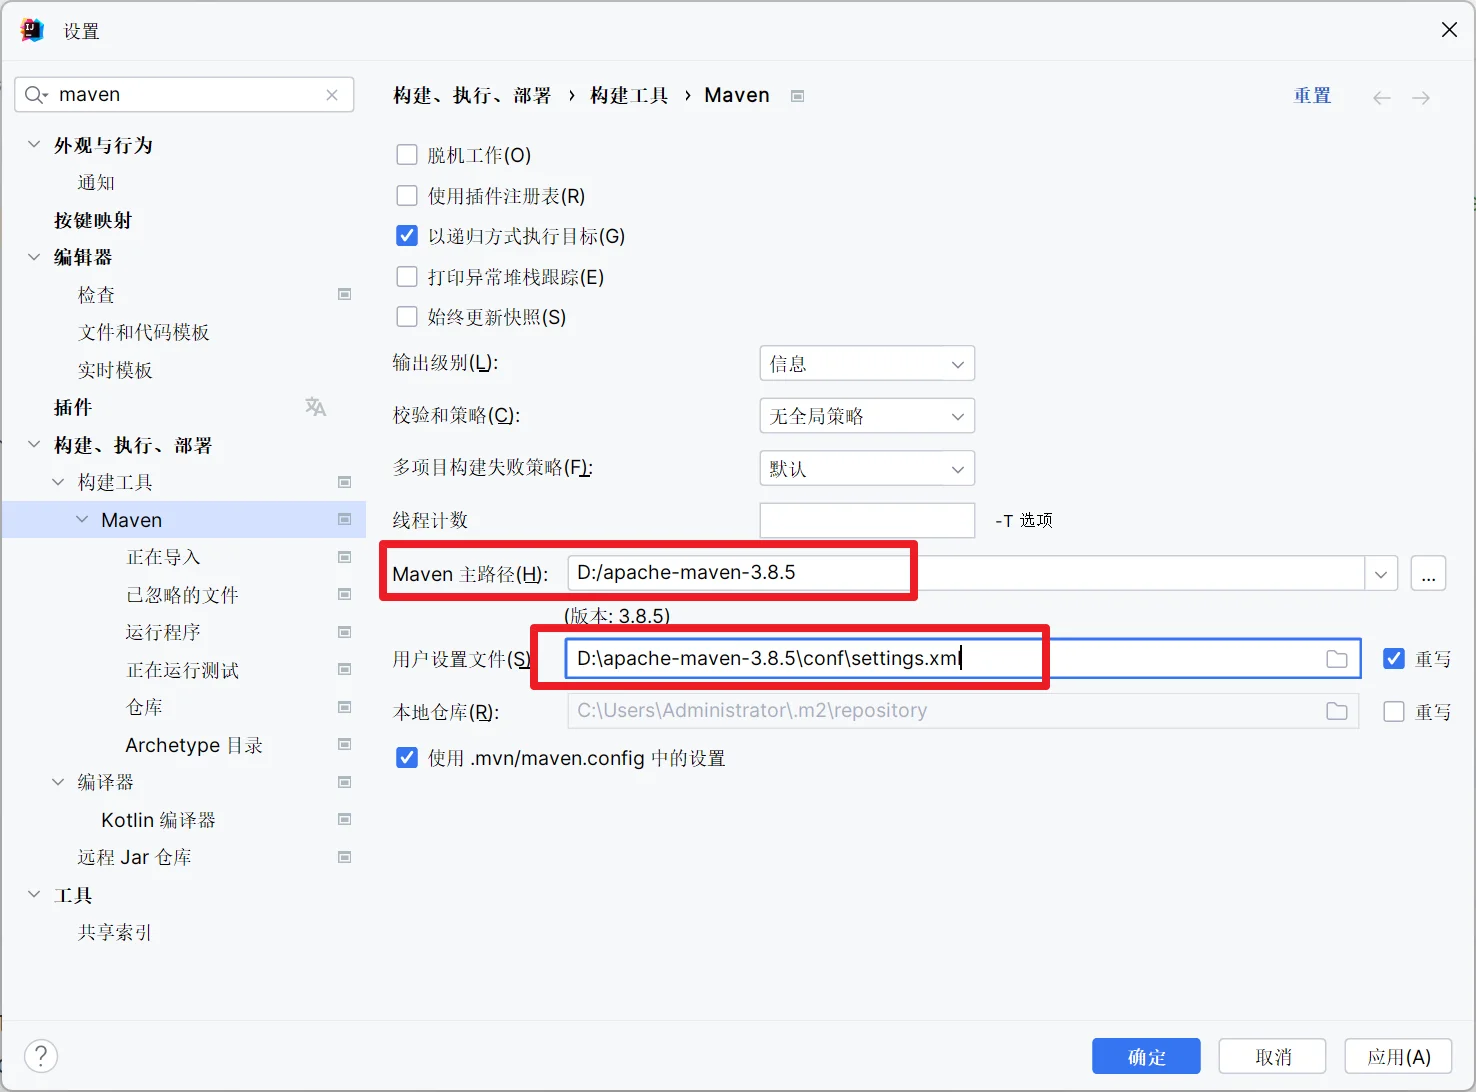Click the 重置 link
Screen dimensions: 1476x1092
(1312, 96)
